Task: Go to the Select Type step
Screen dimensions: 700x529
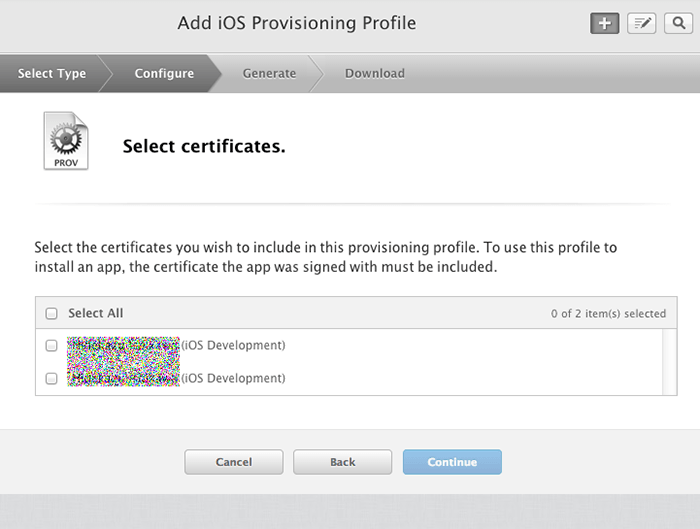Action: (52, 73)
